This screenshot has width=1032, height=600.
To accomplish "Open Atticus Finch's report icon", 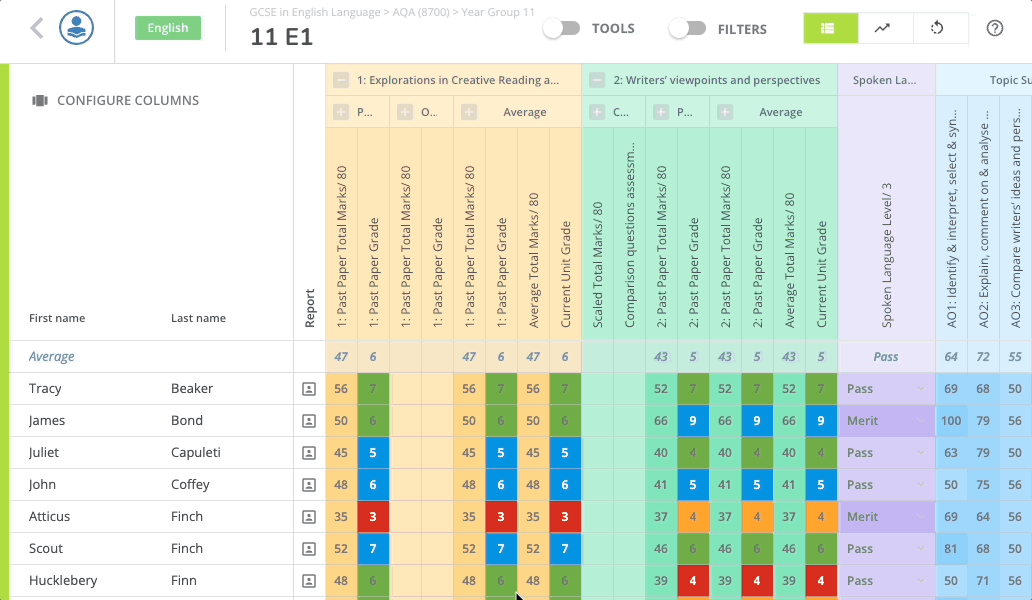I will coord(309,517).
